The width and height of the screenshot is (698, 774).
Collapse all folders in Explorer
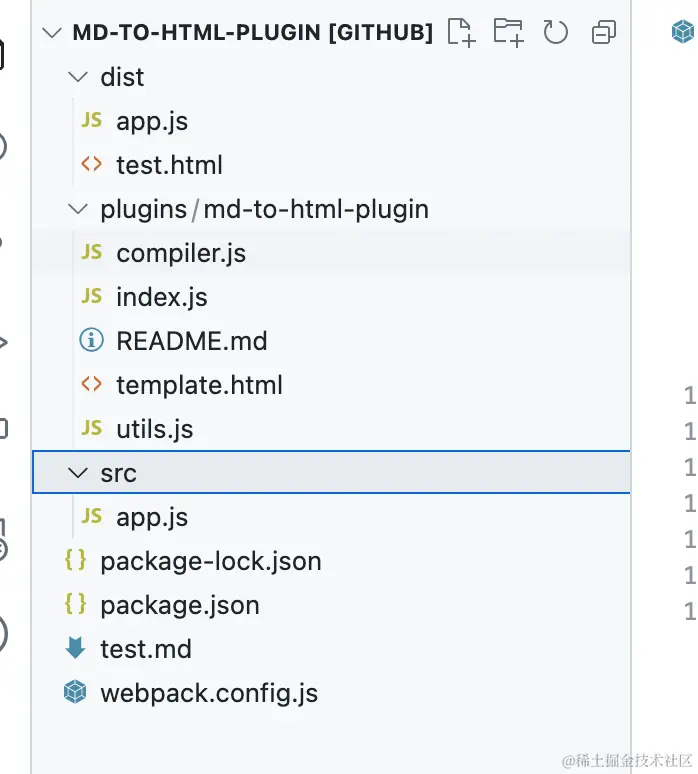pyautogui.click(x=603, y=32)
